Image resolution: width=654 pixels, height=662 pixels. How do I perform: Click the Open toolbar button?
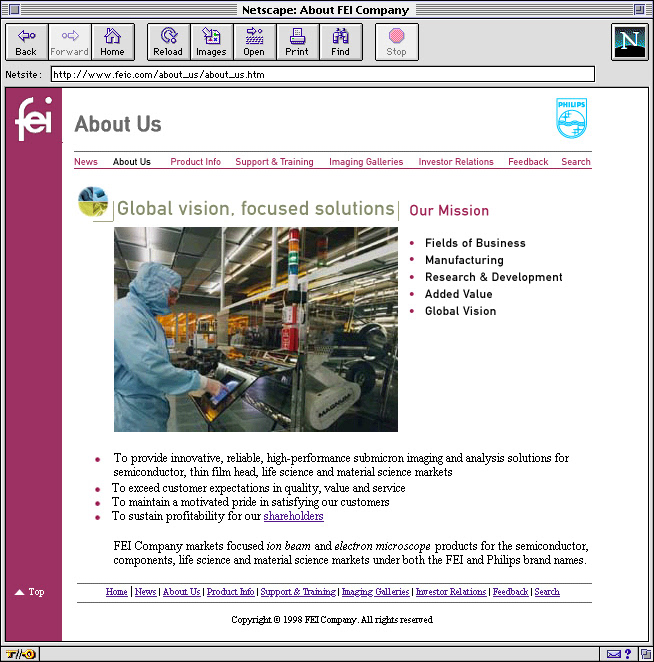(x=255, y=42)
